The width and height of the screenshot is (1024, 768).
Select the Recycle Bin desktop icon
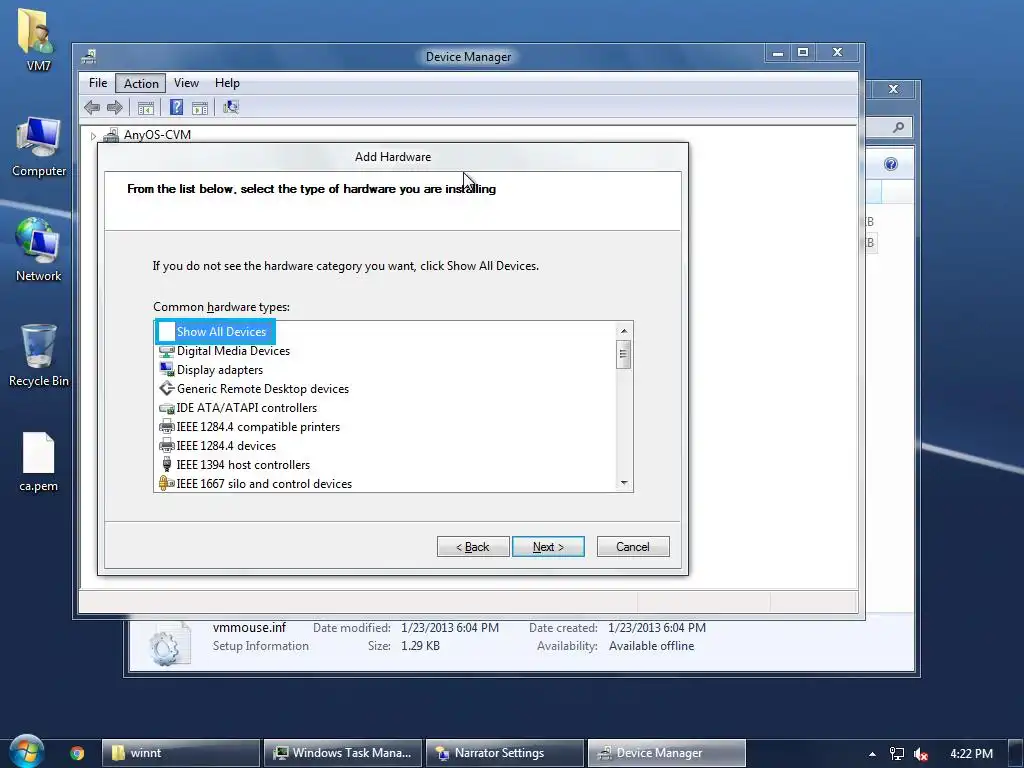39,346
